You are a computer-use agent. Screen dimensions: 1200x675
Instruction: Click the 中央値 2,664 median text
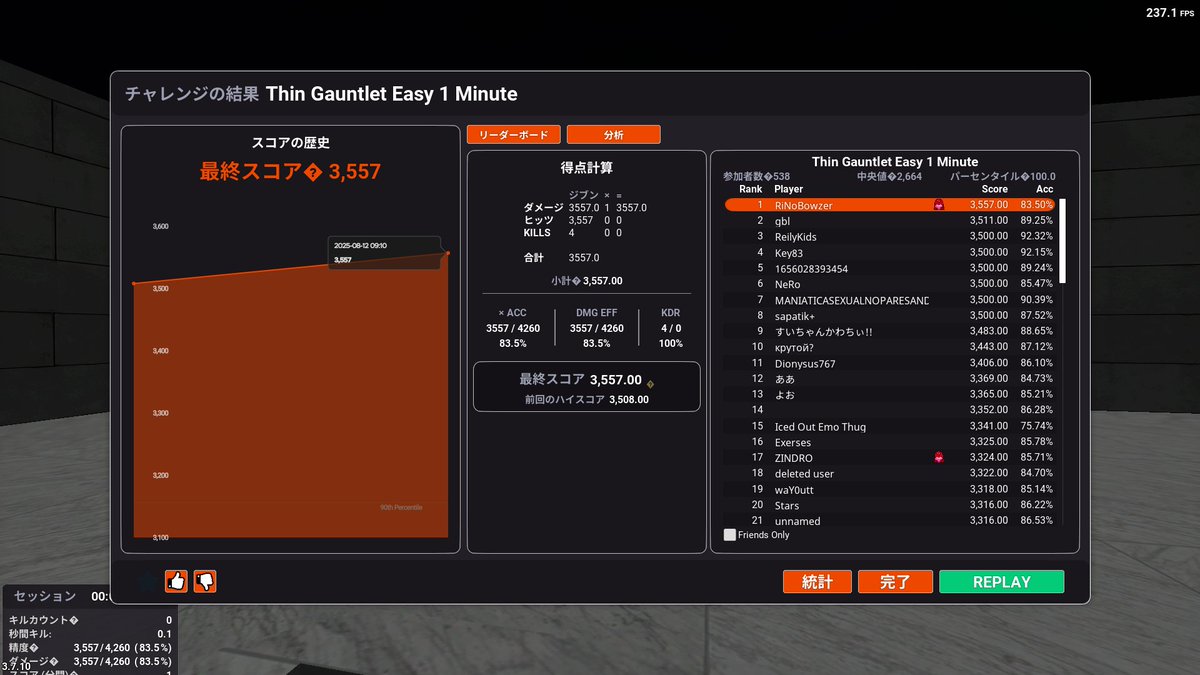click(x=889, y=176)
